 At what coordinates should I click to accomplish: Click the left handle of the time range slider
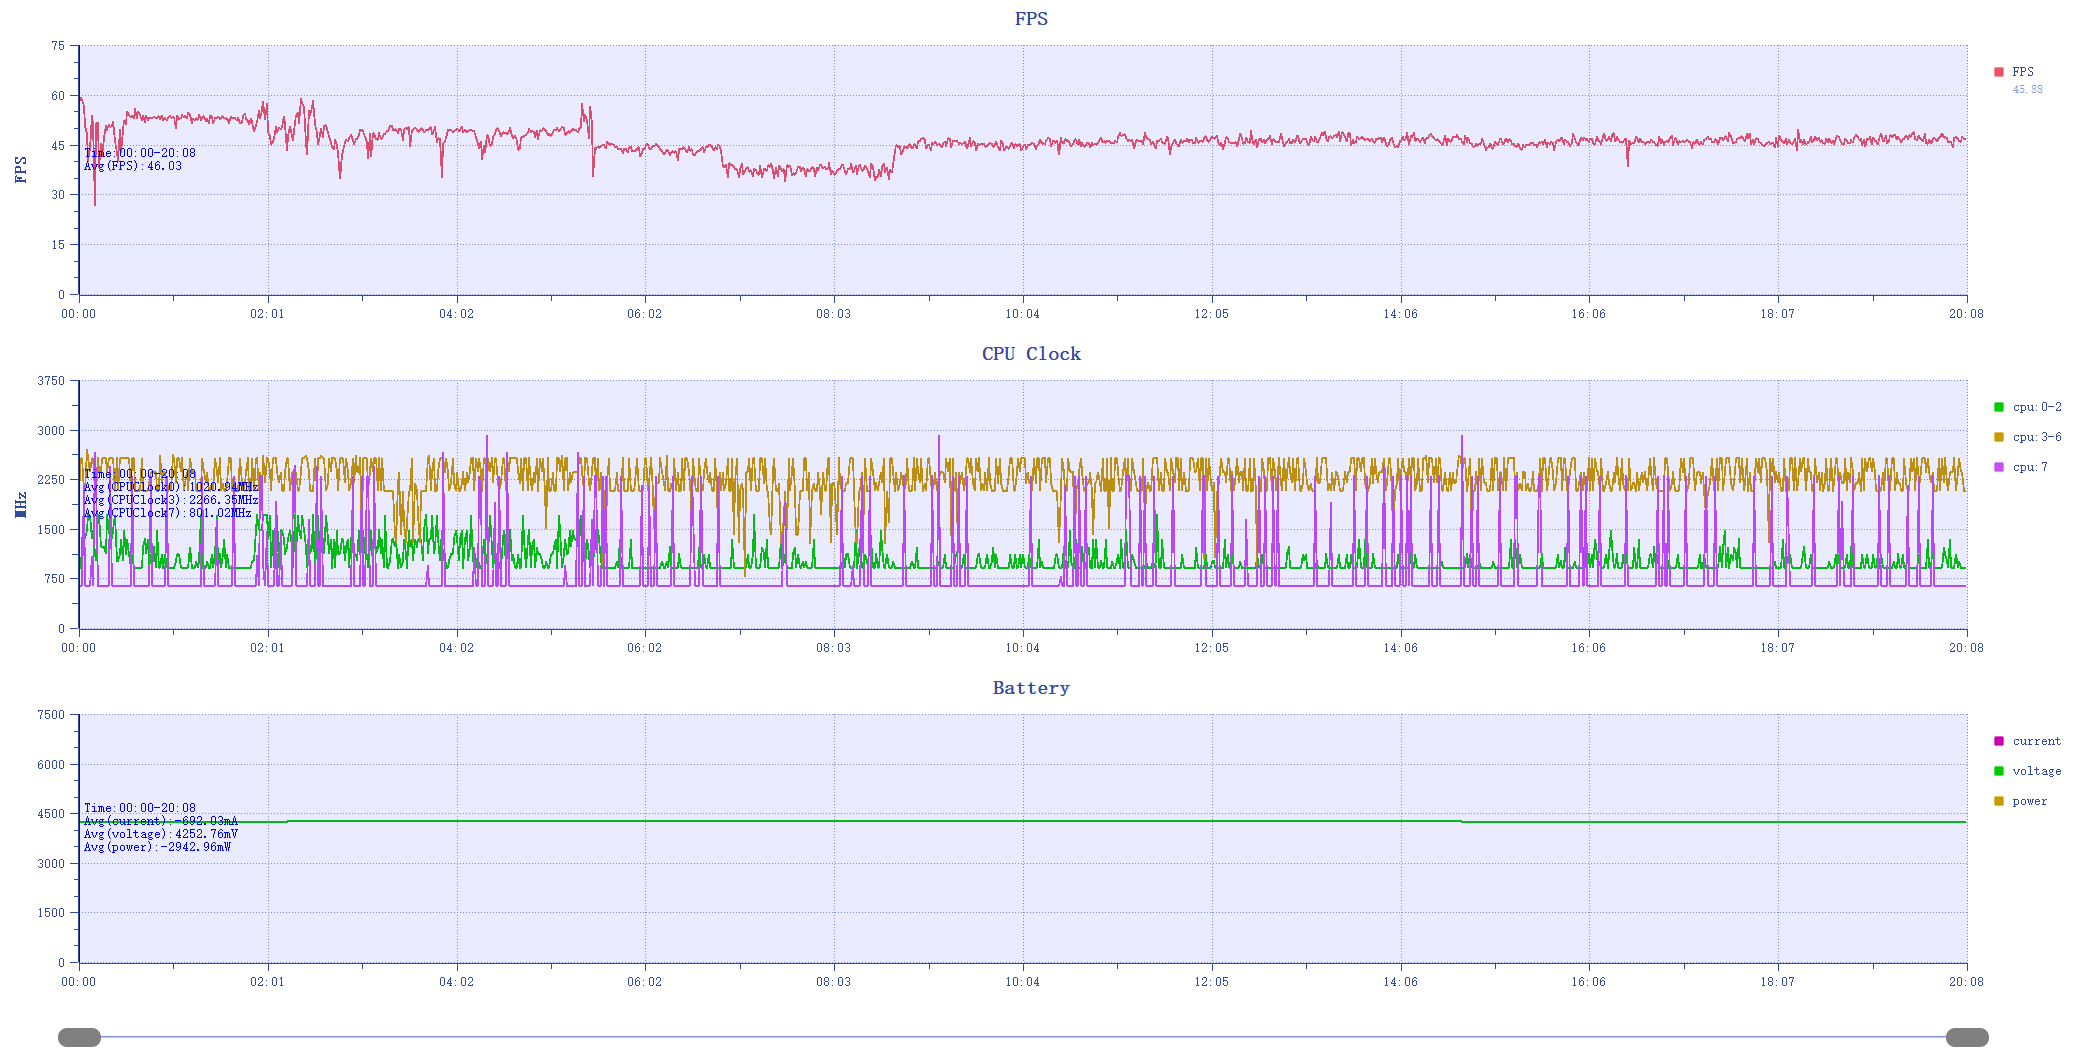[79, 1037]
